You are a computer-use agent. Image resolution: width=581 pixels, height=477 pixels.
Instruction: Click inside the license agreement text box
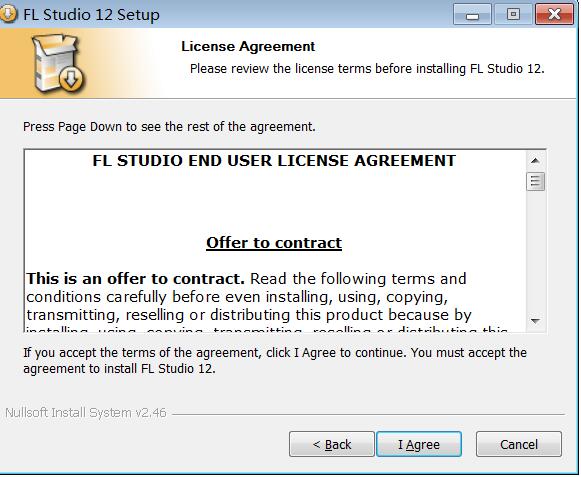click(x=275, y=241)
